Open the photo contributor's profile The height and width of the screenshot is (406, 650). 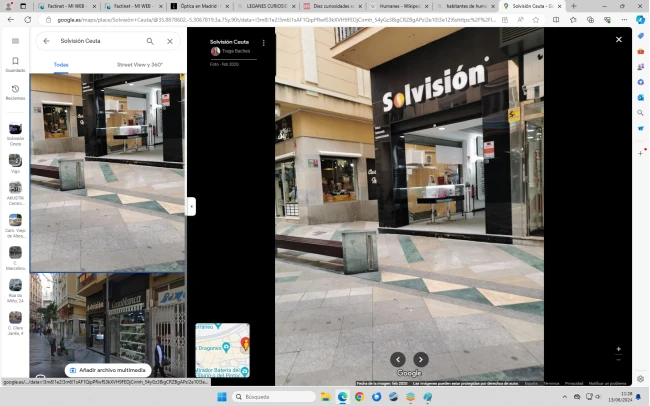pyautogui.click(x=230, y=51)
